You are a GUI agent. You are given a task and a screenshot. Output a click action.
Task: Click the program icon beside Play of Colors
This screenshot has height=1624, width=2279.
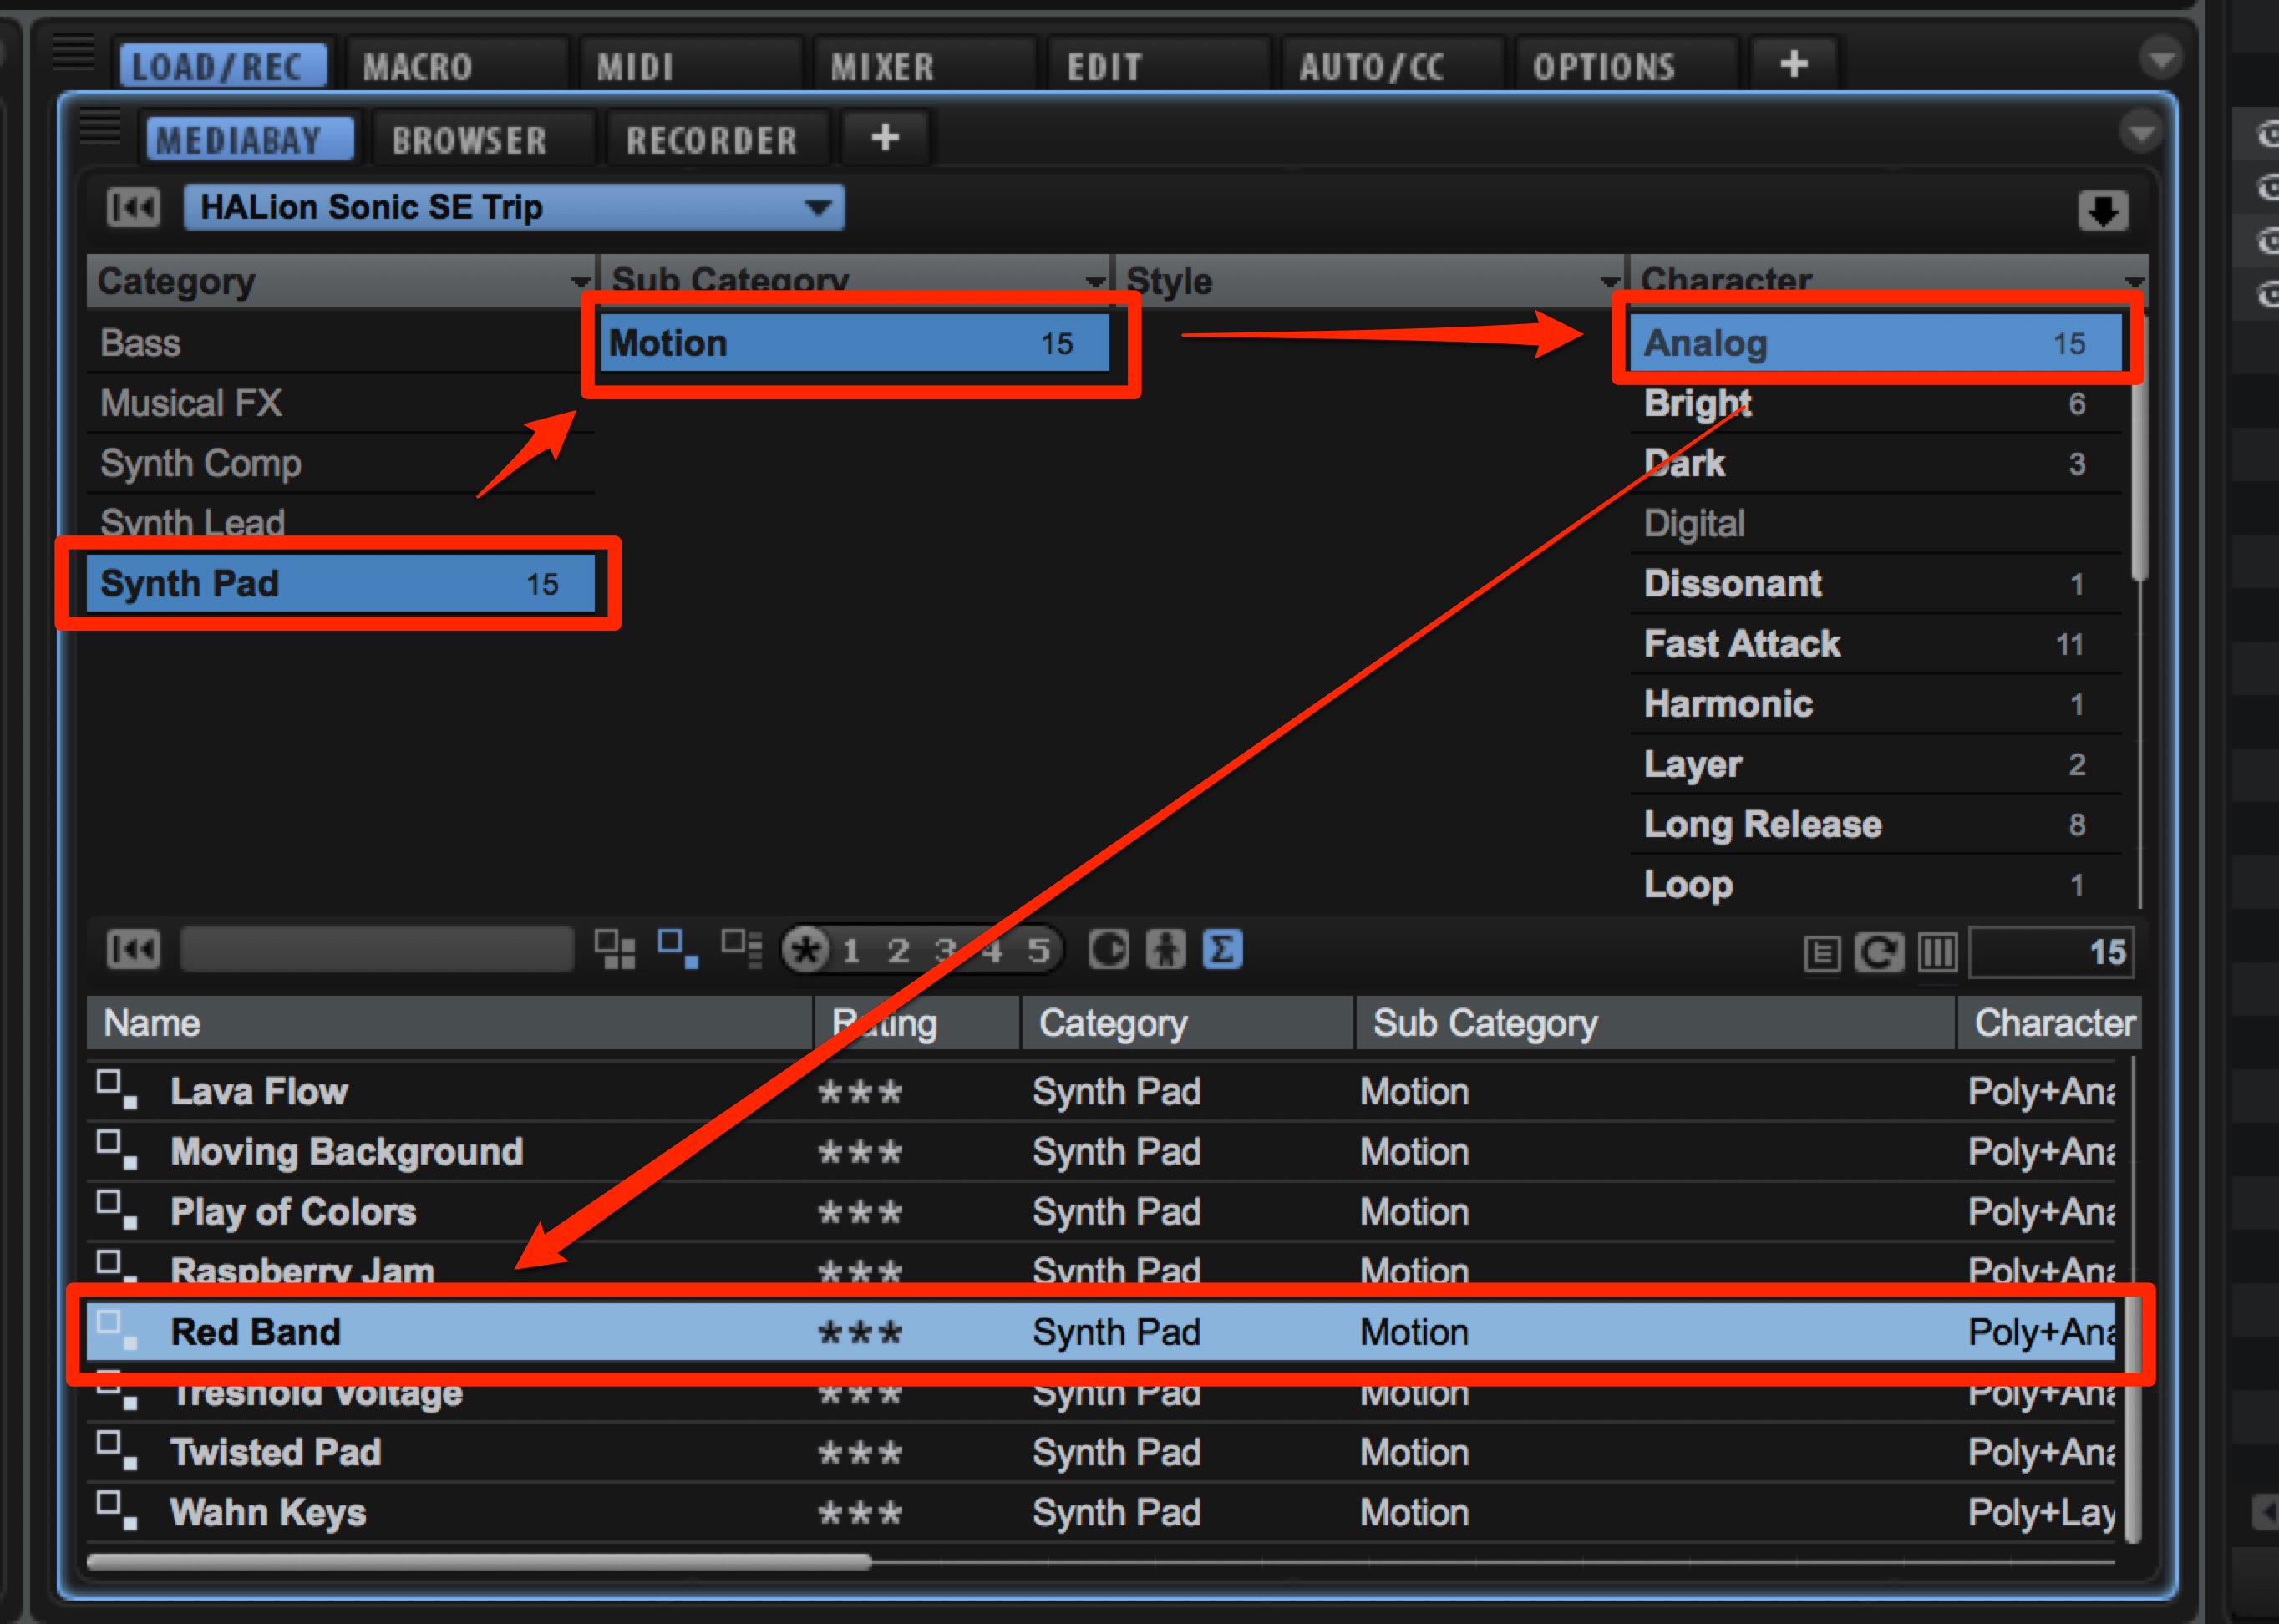pyautogui.click(x=117, y=1210)
